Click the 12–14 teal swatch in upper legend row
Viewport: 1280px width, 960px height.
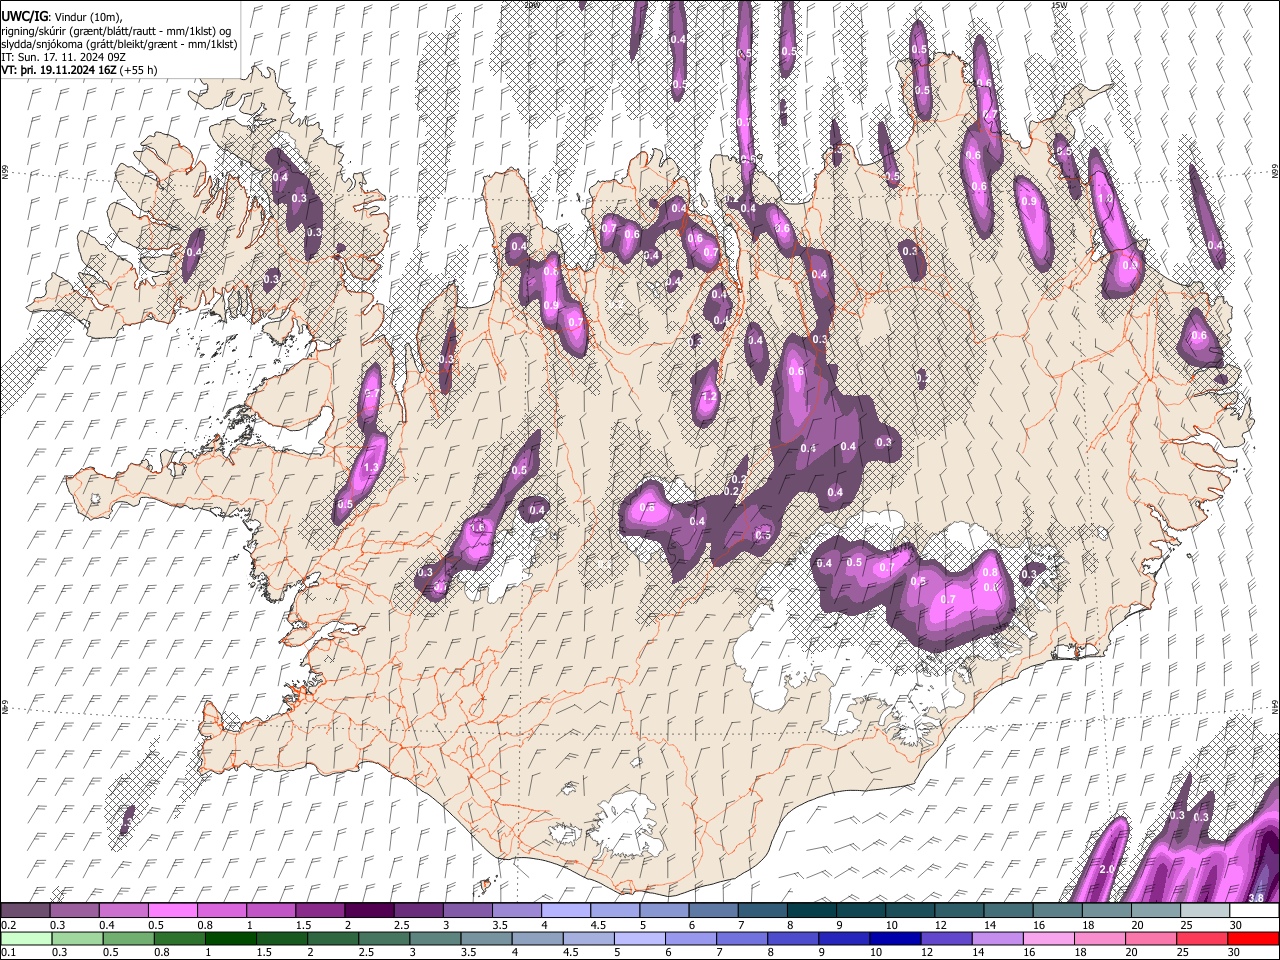coord(960,911)
